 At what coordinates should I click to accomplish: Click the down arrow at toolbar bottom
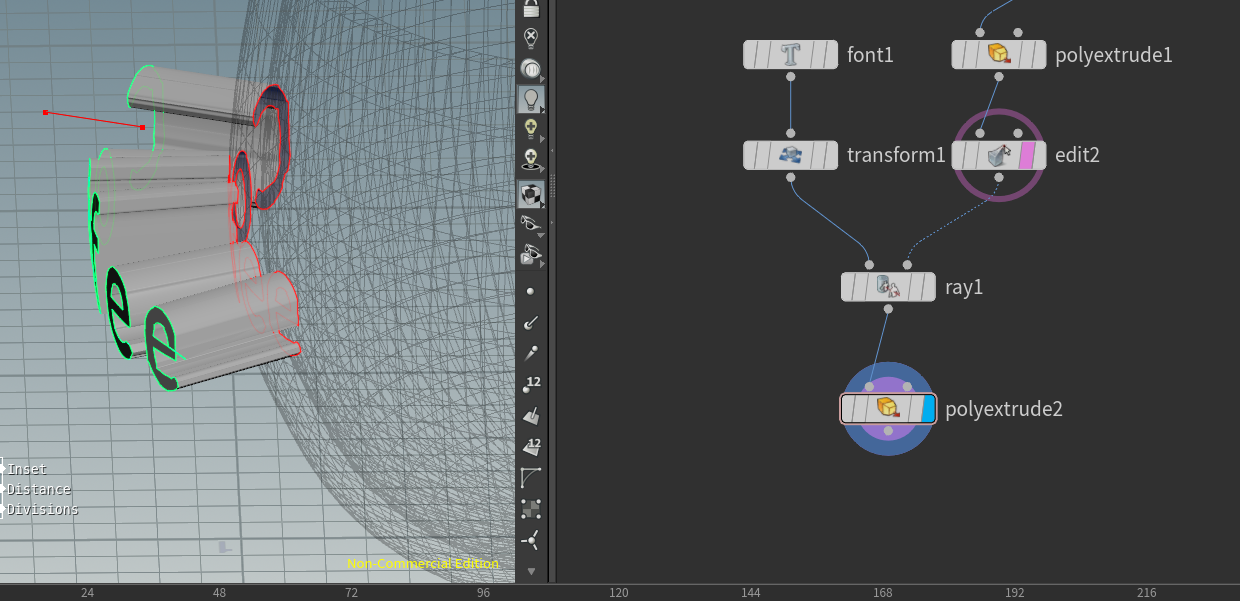coord(531,572)
